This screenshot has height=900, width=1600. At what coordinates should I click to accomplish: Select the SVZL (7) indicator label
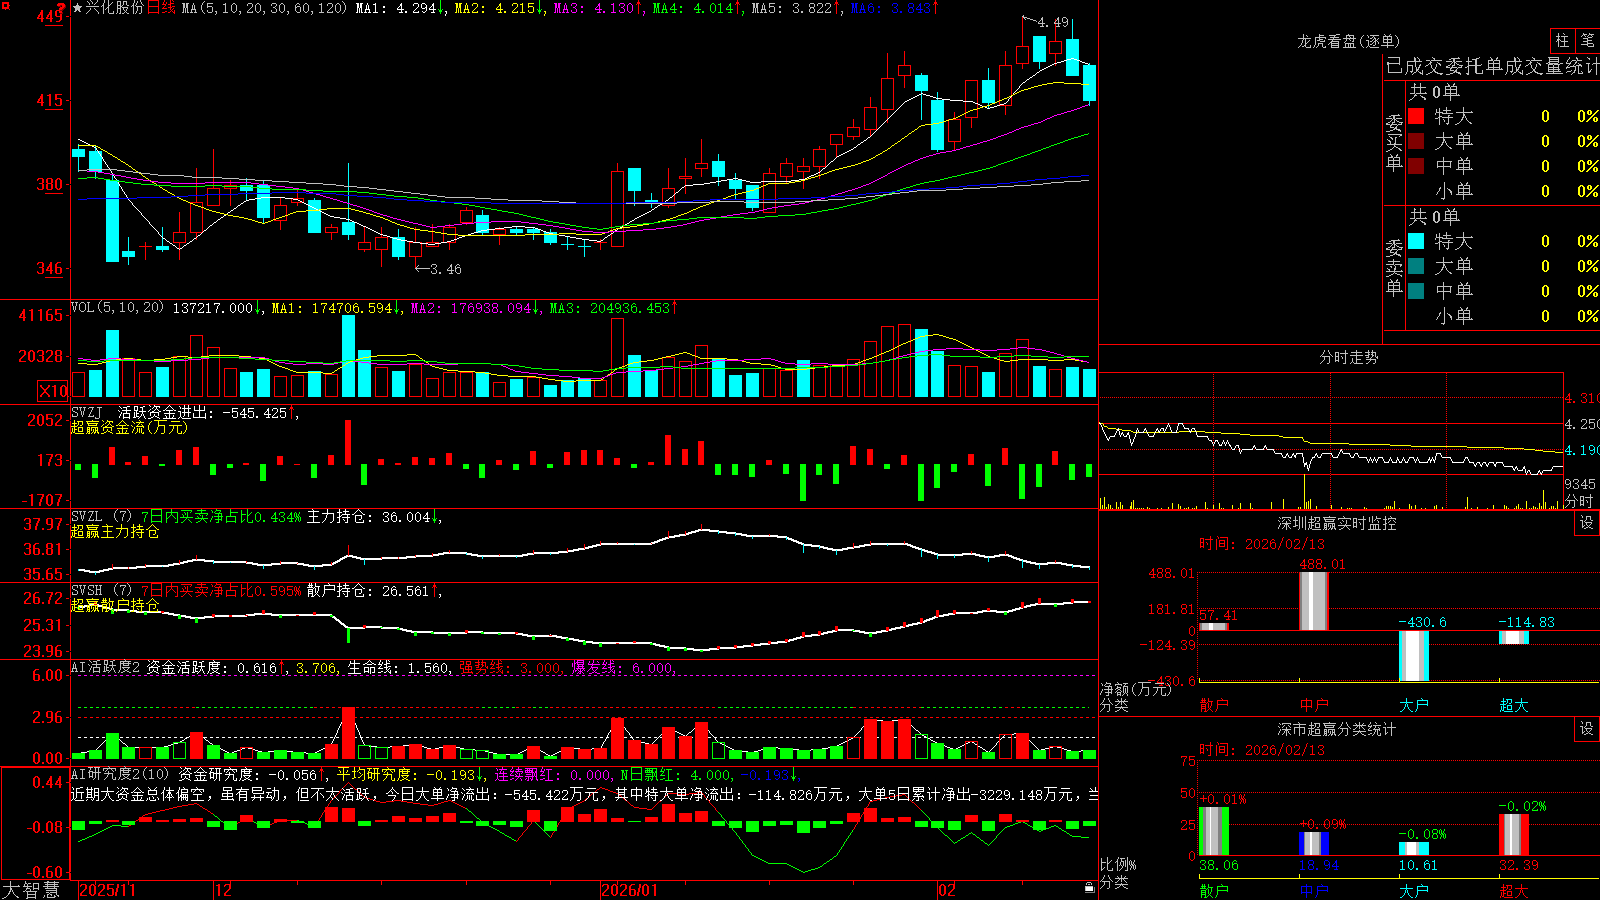pos(101,517)
